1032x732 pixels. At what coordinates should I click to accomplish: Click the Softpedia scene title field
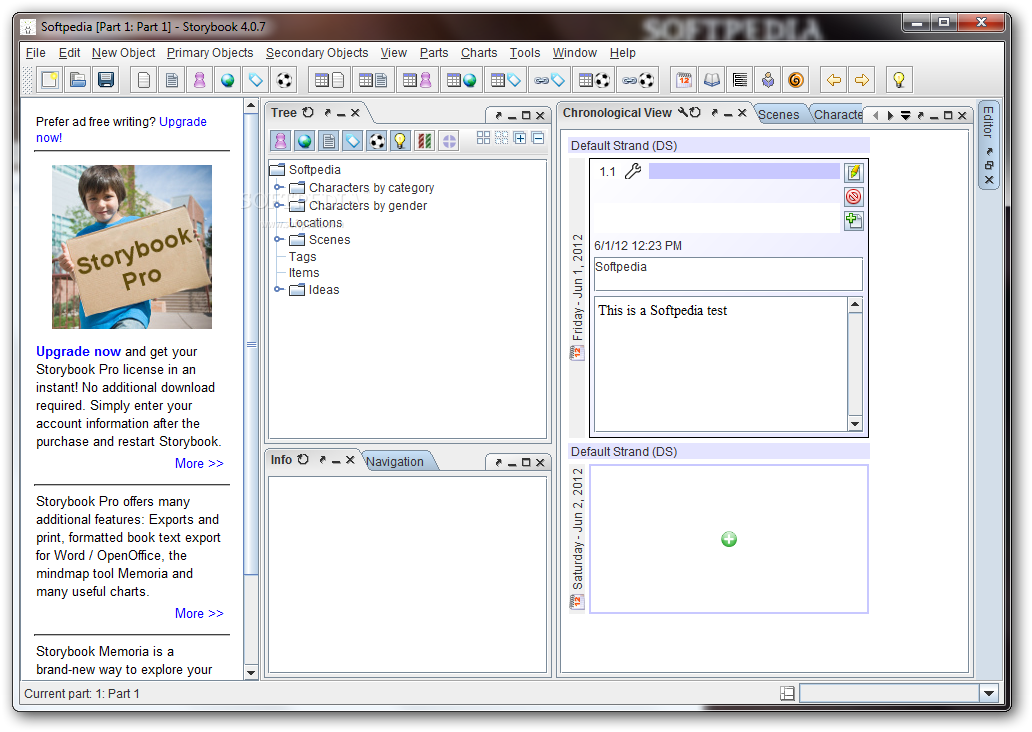(728, 273)
